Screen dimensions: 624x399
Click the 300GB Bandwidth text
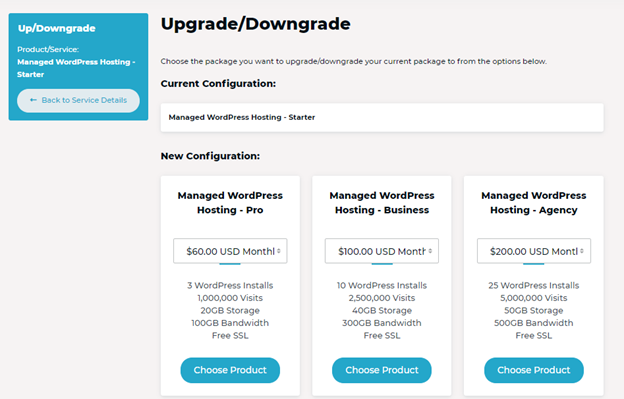(382, 323)
